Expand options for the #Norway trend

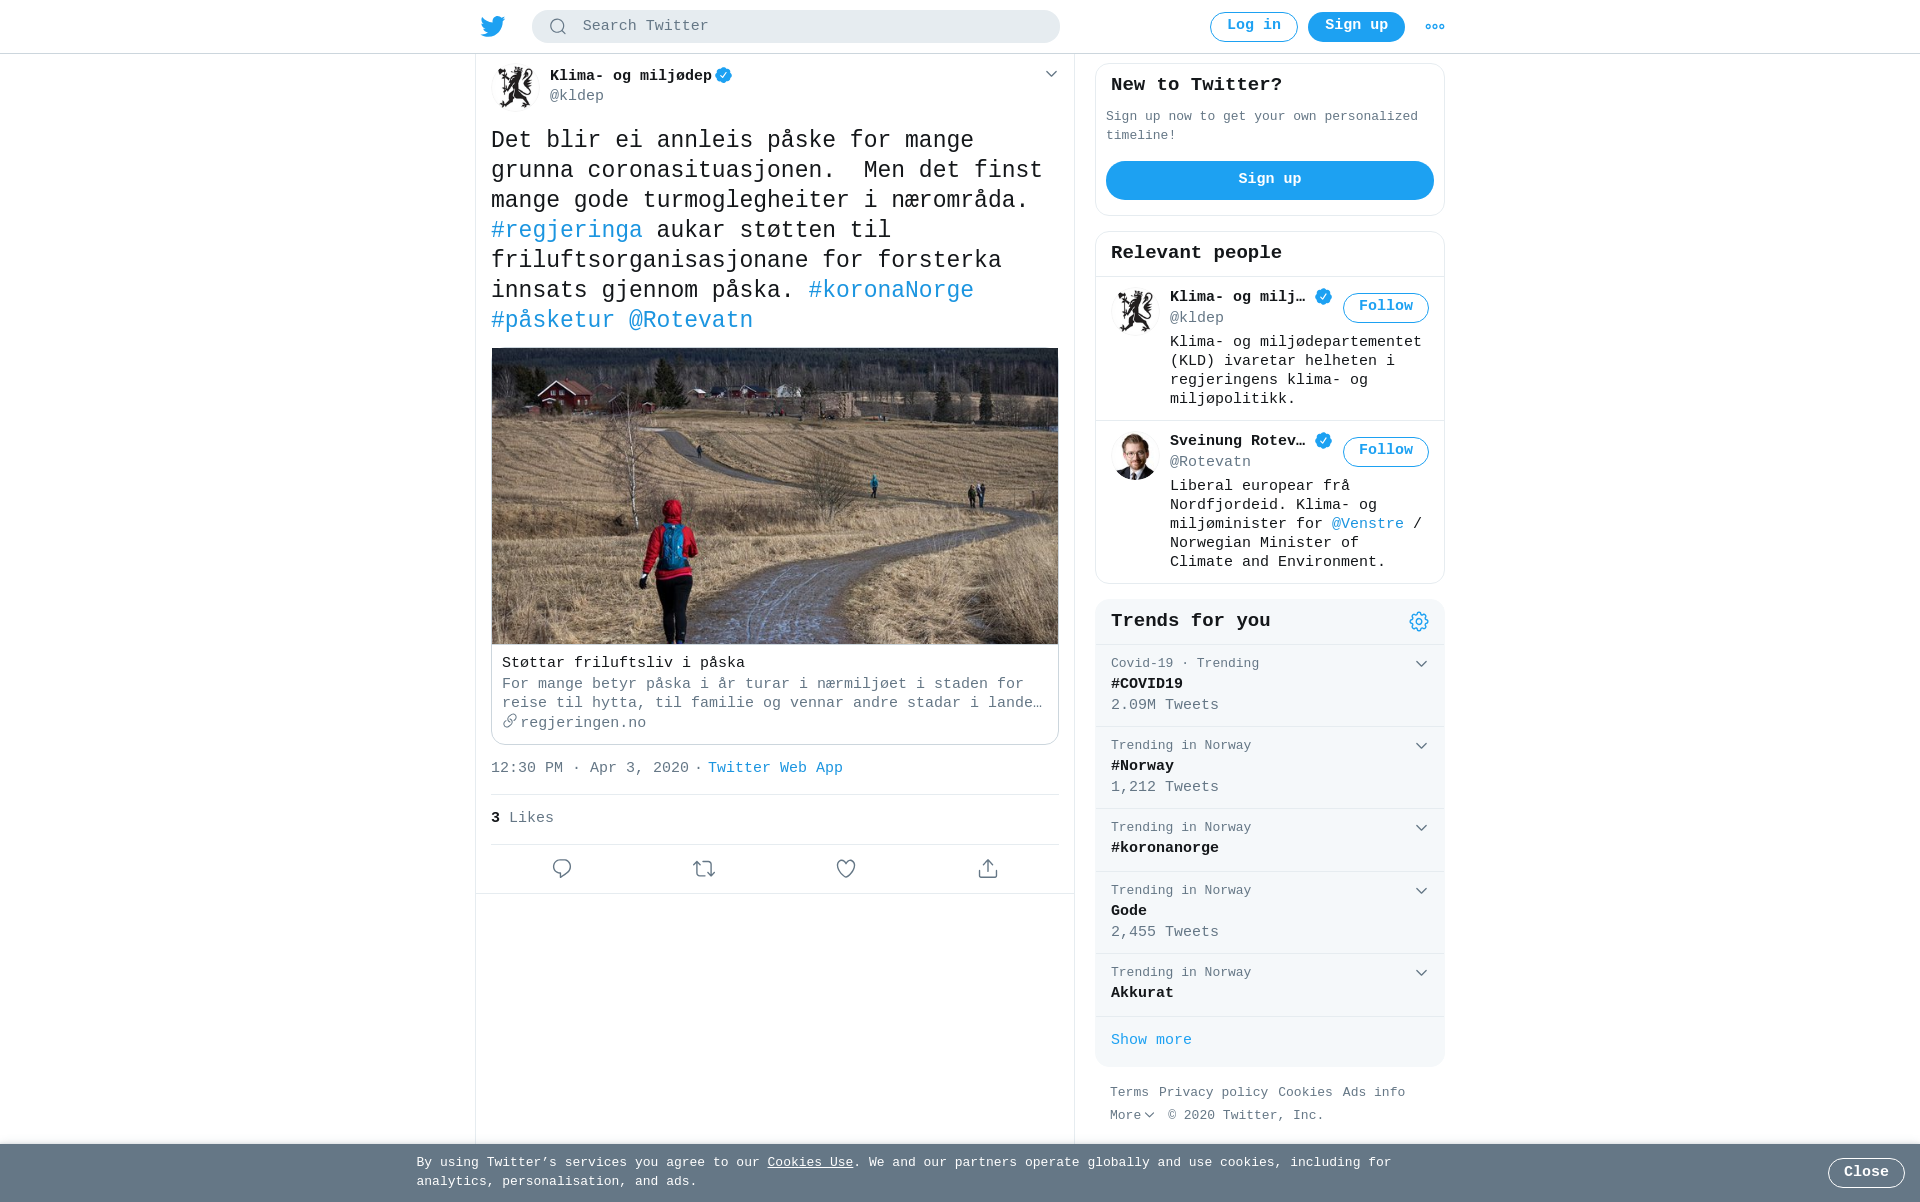pyautogui.click(x=1421, y=746)
